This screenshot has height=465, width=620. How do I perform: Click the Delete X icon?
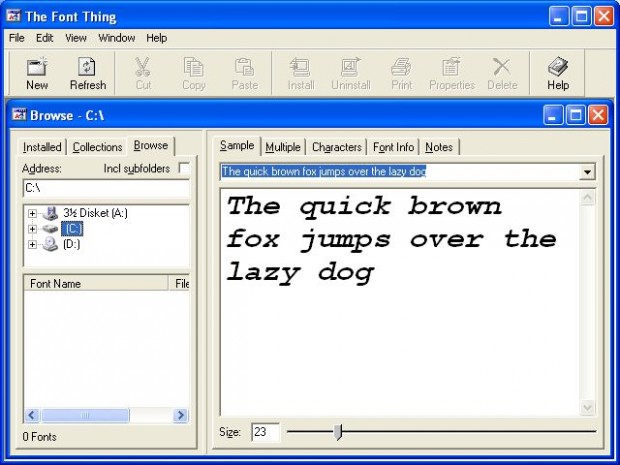coord(502,66)
